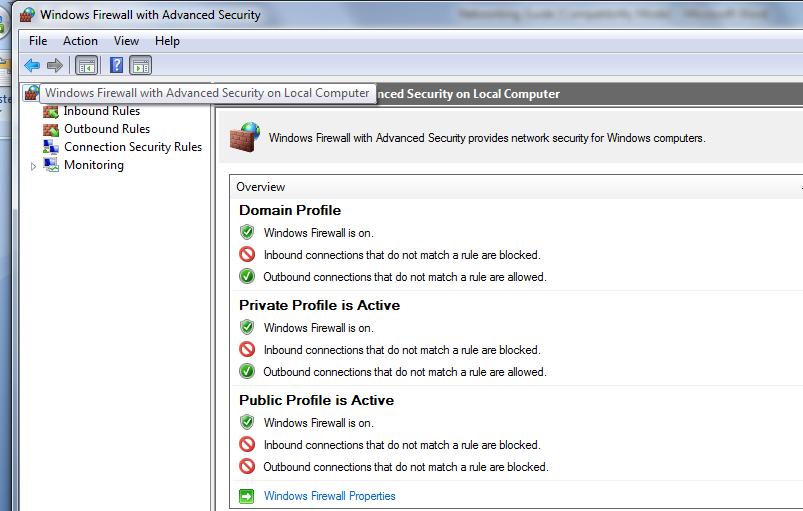Viewport: 803px width, 511px height.
Task: Click the 'provides network security' description text
Action: [x=487, y=138]
